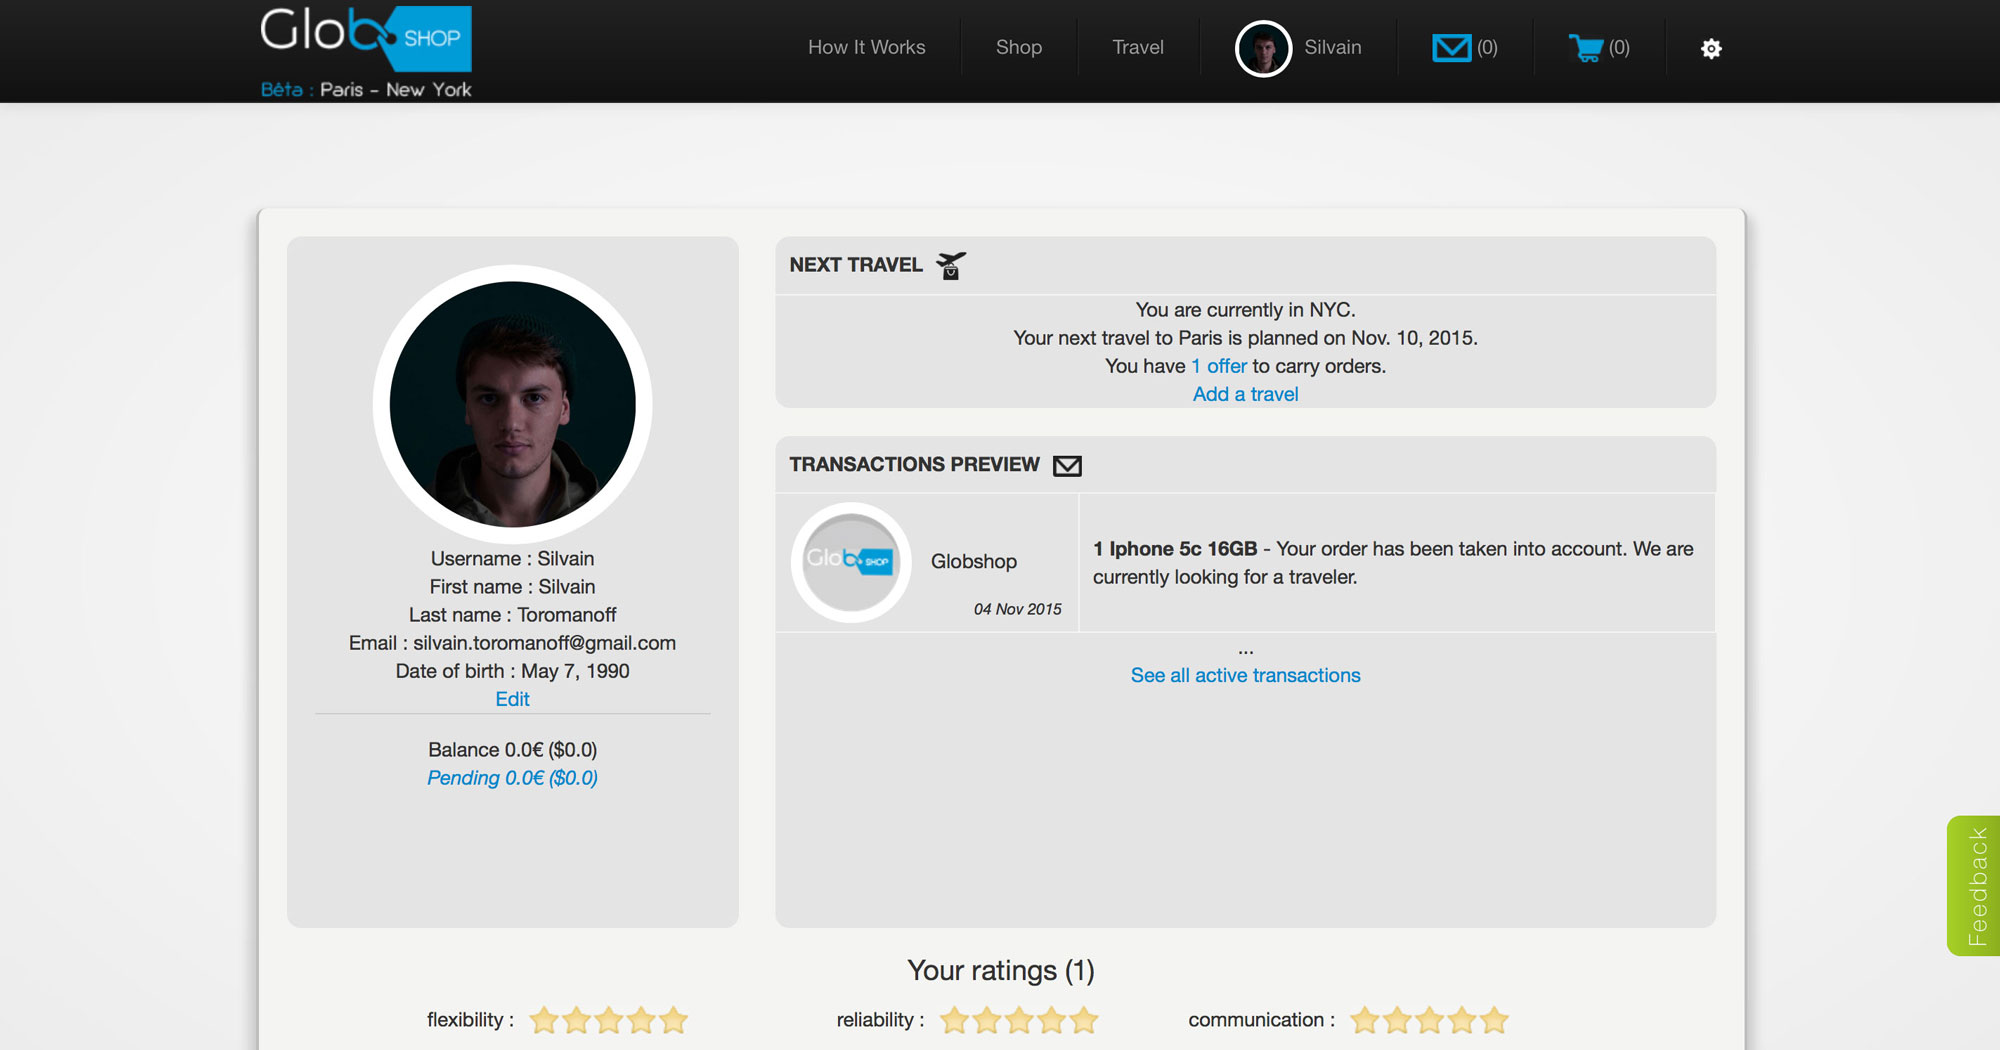Click Silvain's avatar in the navigation bar
2000x1050 pixels.
point(1262,47)
